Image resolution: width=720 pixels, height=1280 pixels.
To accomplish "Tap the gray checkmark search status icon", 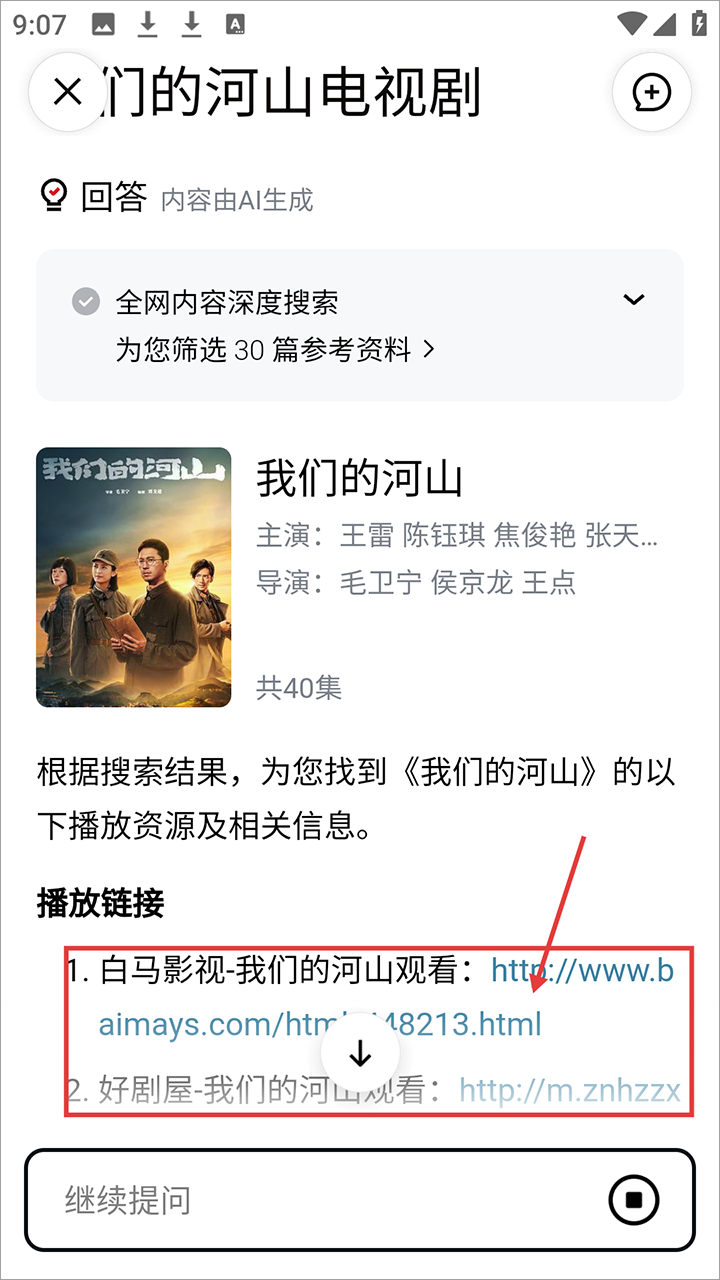I will click(86, 301).
